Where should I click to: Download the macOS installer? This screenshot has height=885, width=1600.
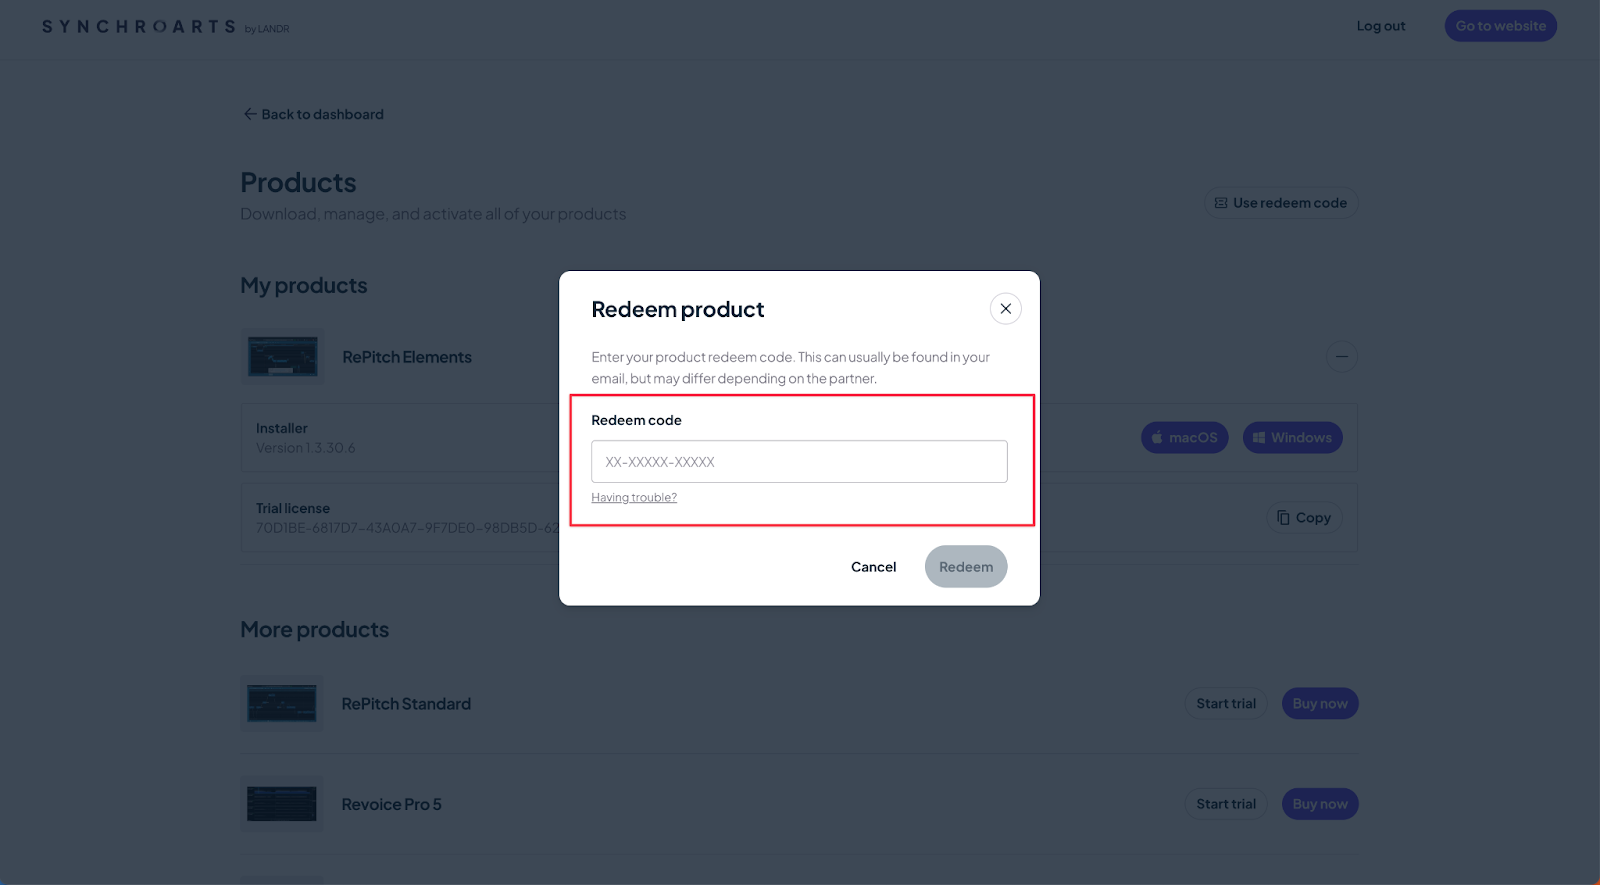(x=1184, y=438)
